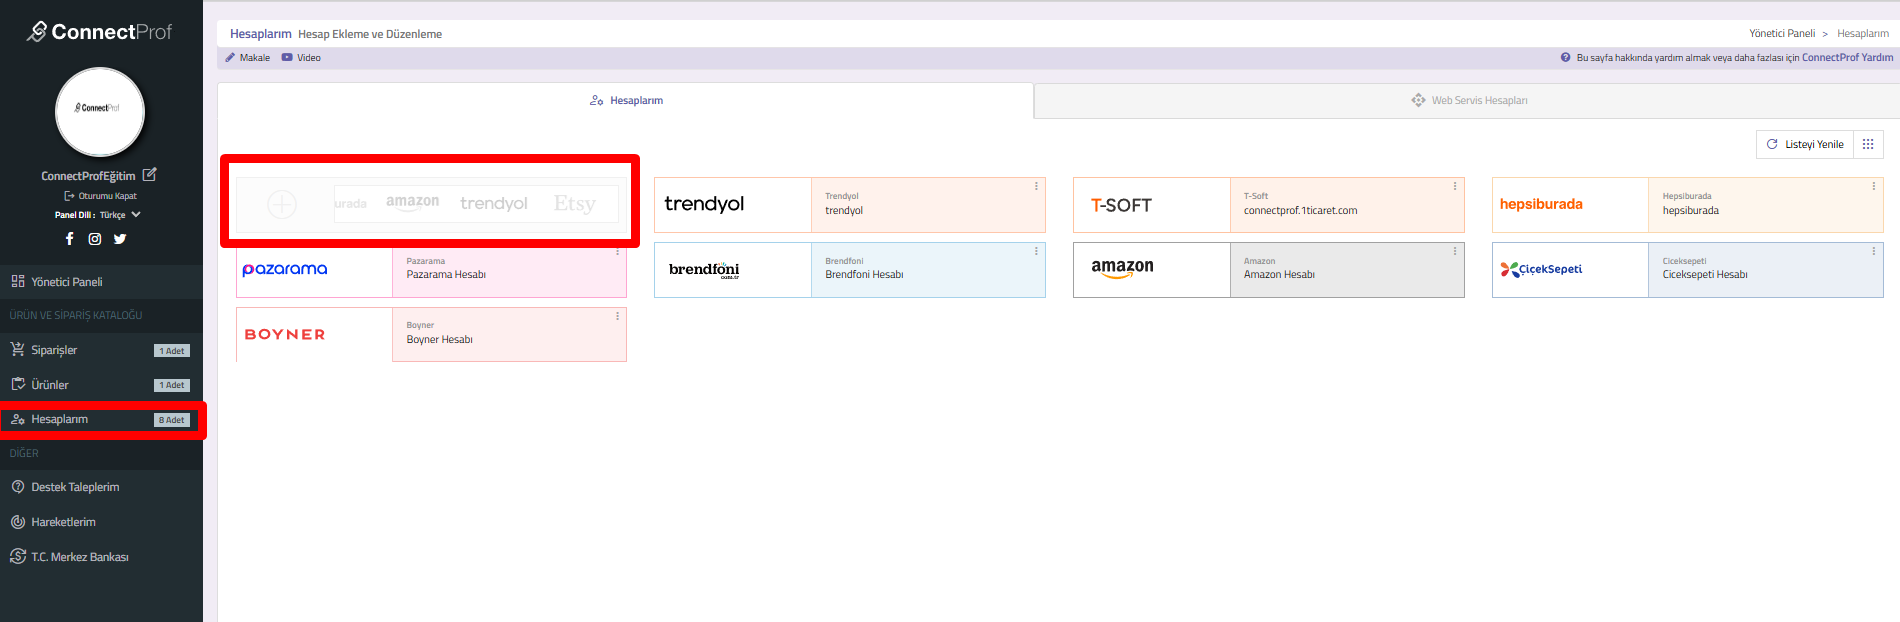Viewport: 1900px width, 622px height.
Task: Select Amazon Hesabı account name
Action: click(x=1279, y=275)
